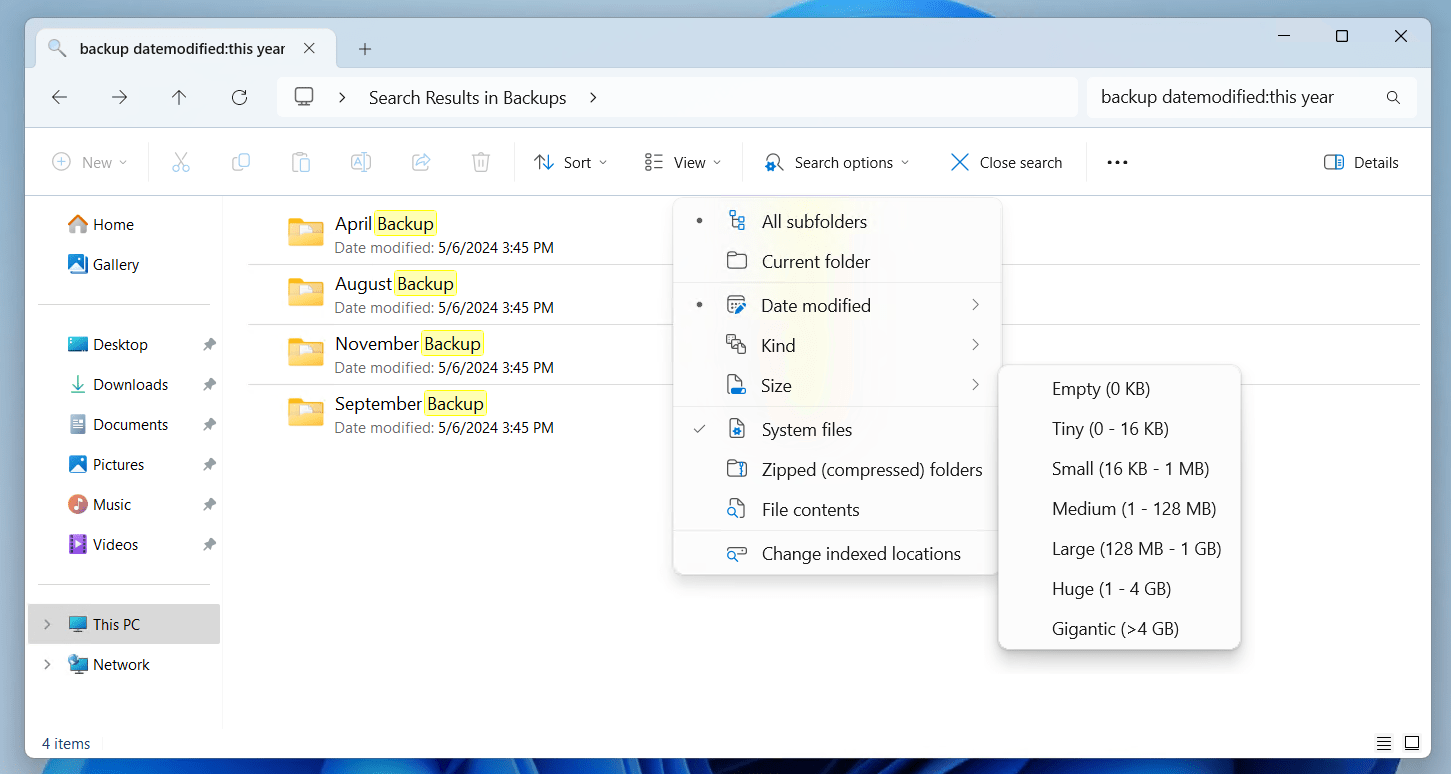Switch to large thumbnails view icon

[1412, 743]
